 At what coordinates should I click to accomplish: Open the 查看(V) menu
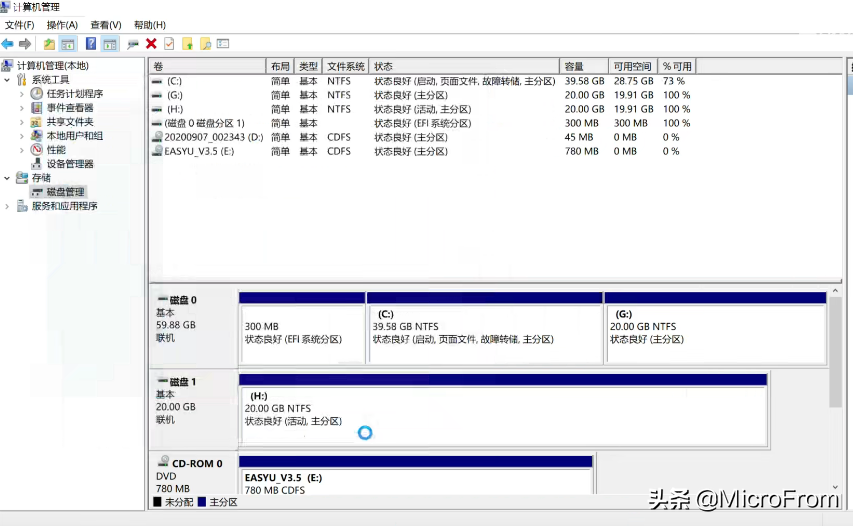pyautogui.click(x=105, y=25)
